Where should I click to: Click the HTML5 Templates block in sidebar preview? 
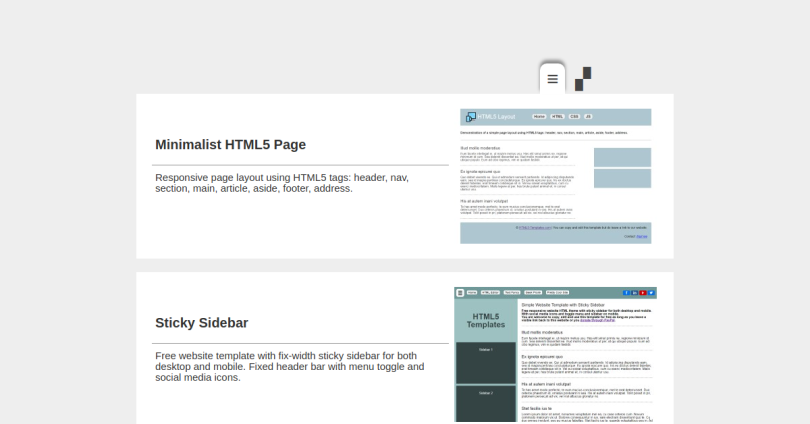[x=486, y=320]
